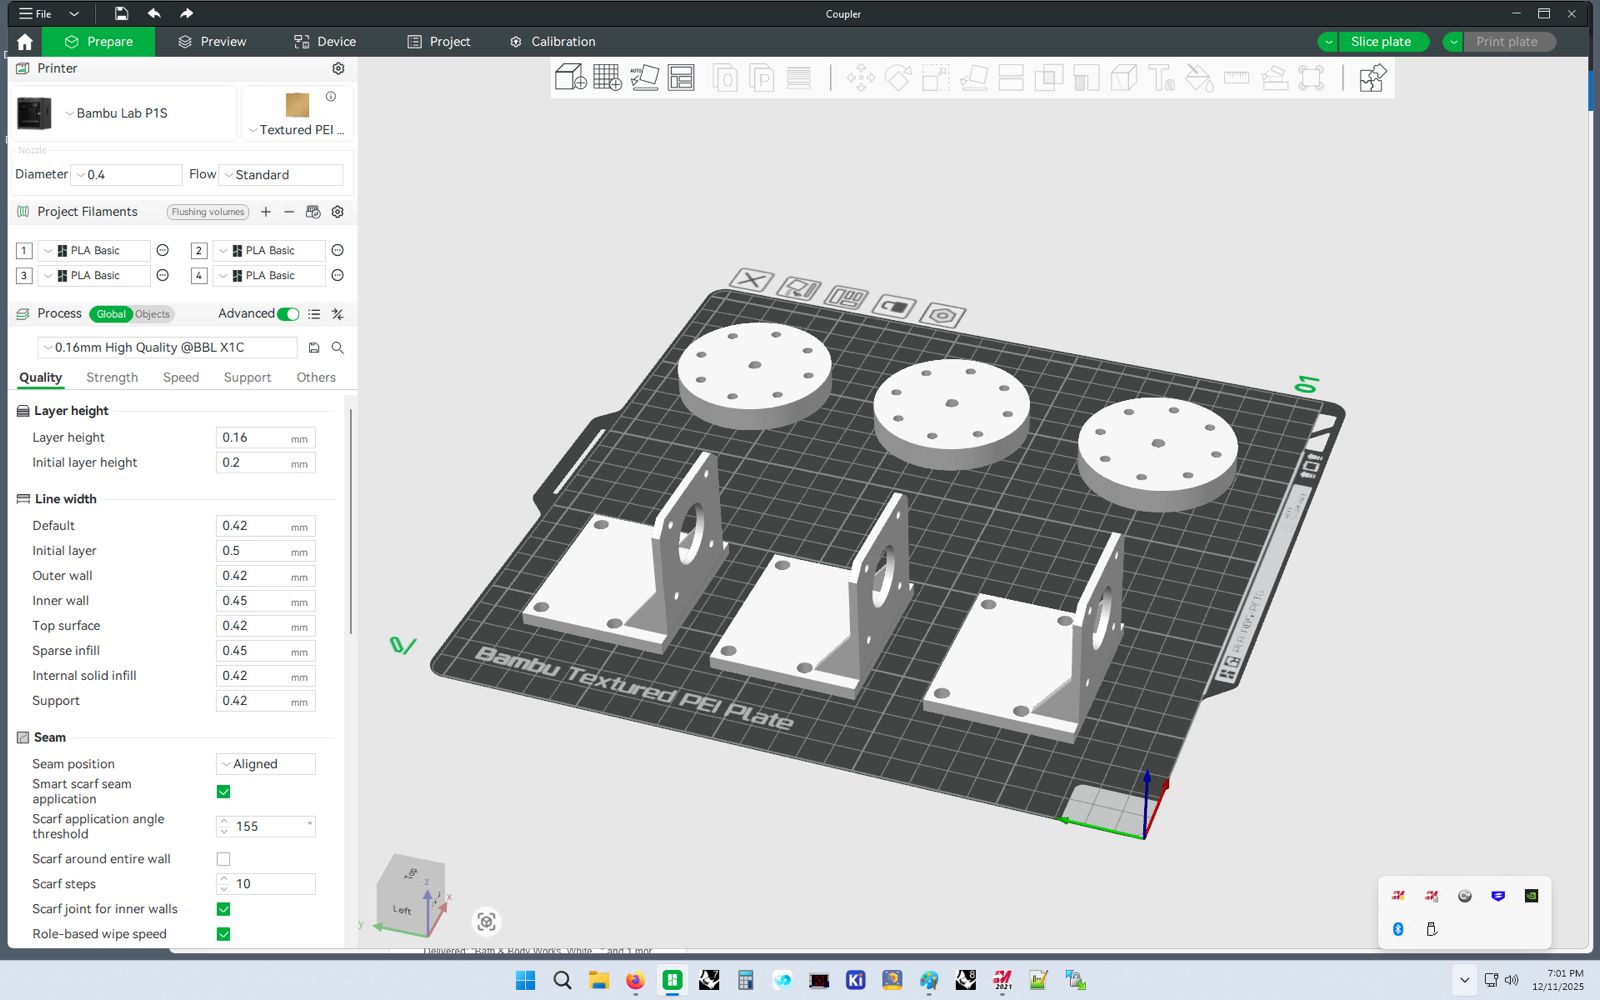Click the compare presets icon
Screen dimensions: 1600x1000
pyautogui.click(x=338, y=314)
